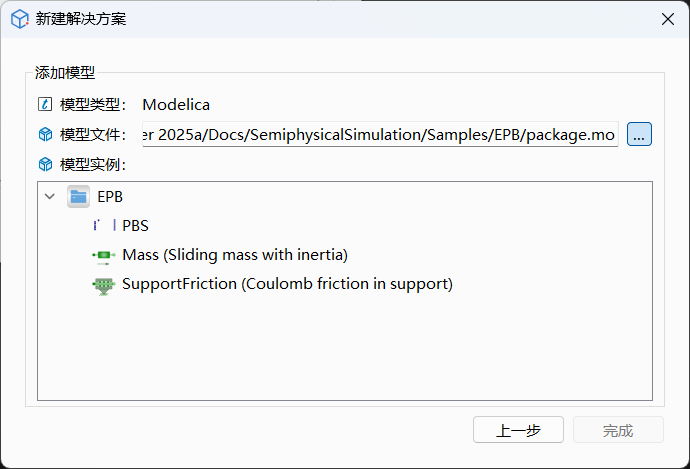
Task: Click the 模型类型 icon
Action: pyautogui.click(x=44, y=104)
